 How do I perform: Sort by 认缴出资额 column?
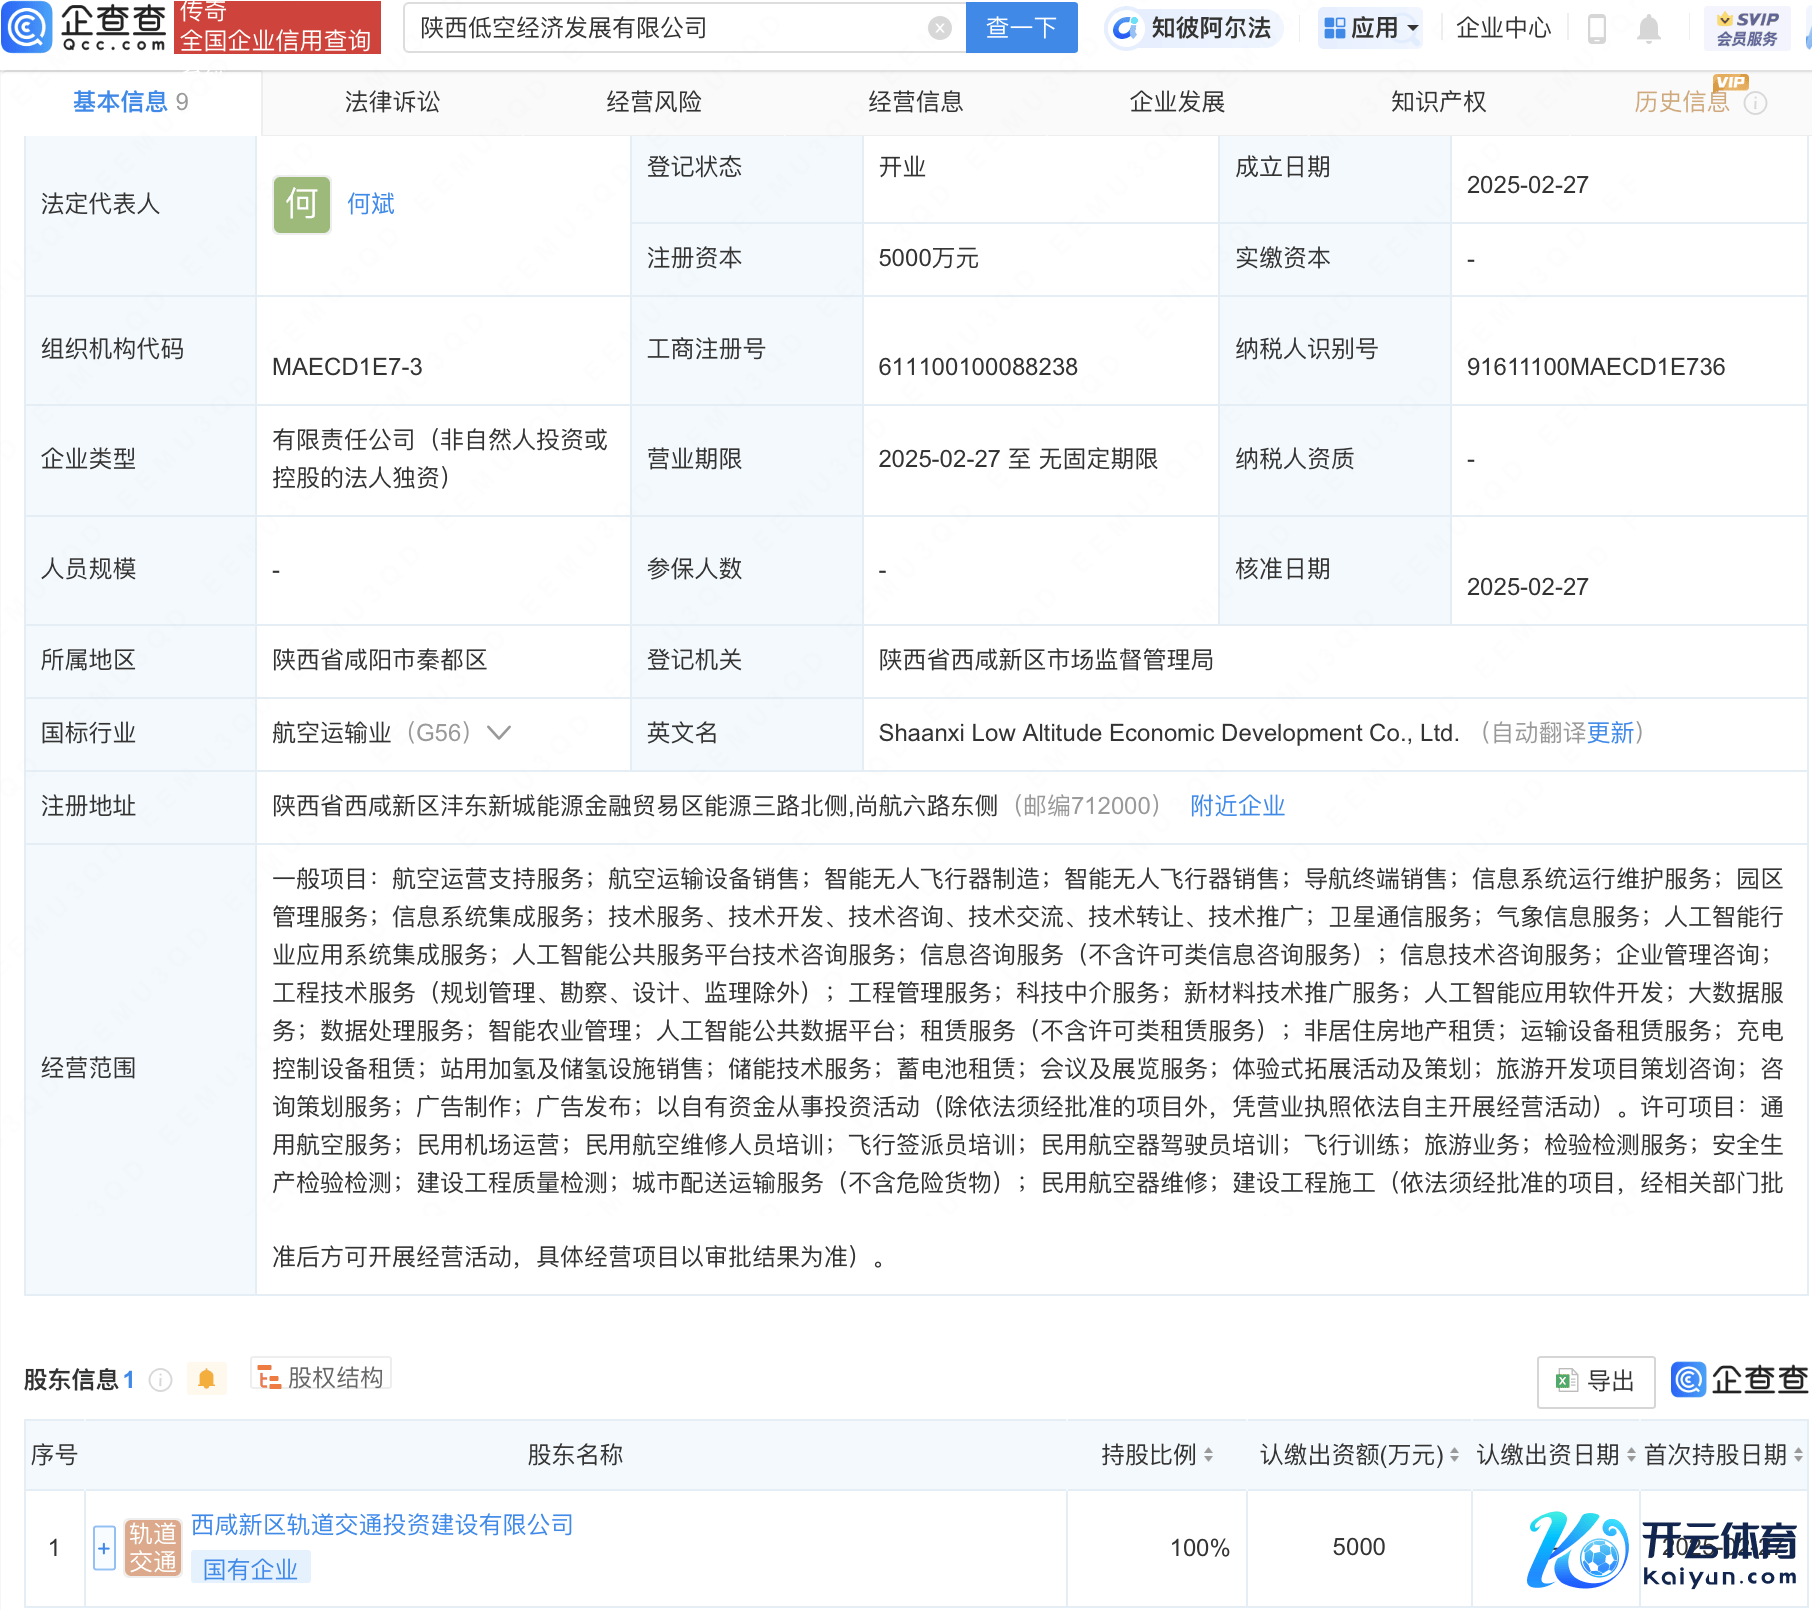tap(1454, 1455)
